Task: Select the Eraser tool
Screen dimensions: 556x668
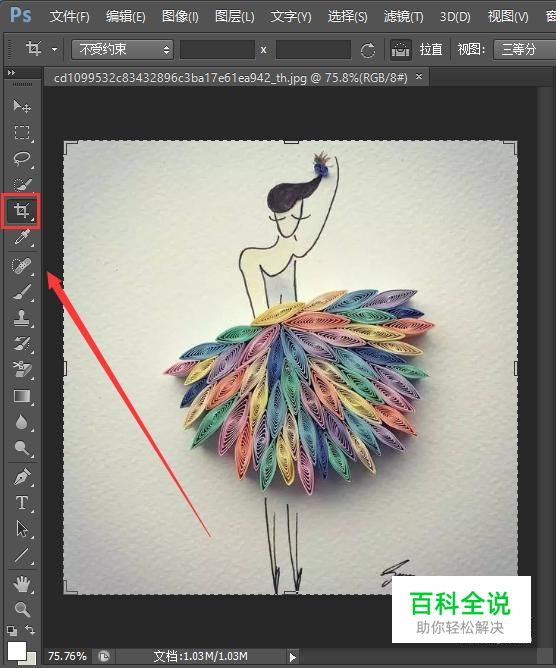Action: point(22,370)
